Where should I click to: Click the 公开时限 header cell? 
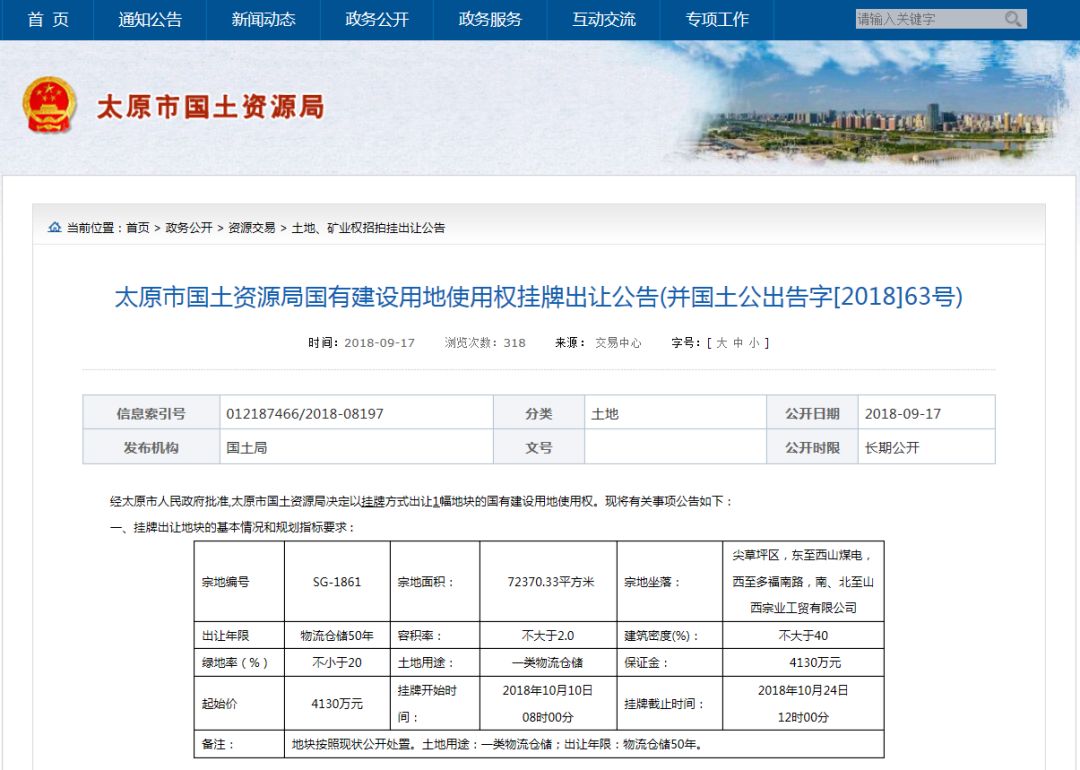[812, 448]
